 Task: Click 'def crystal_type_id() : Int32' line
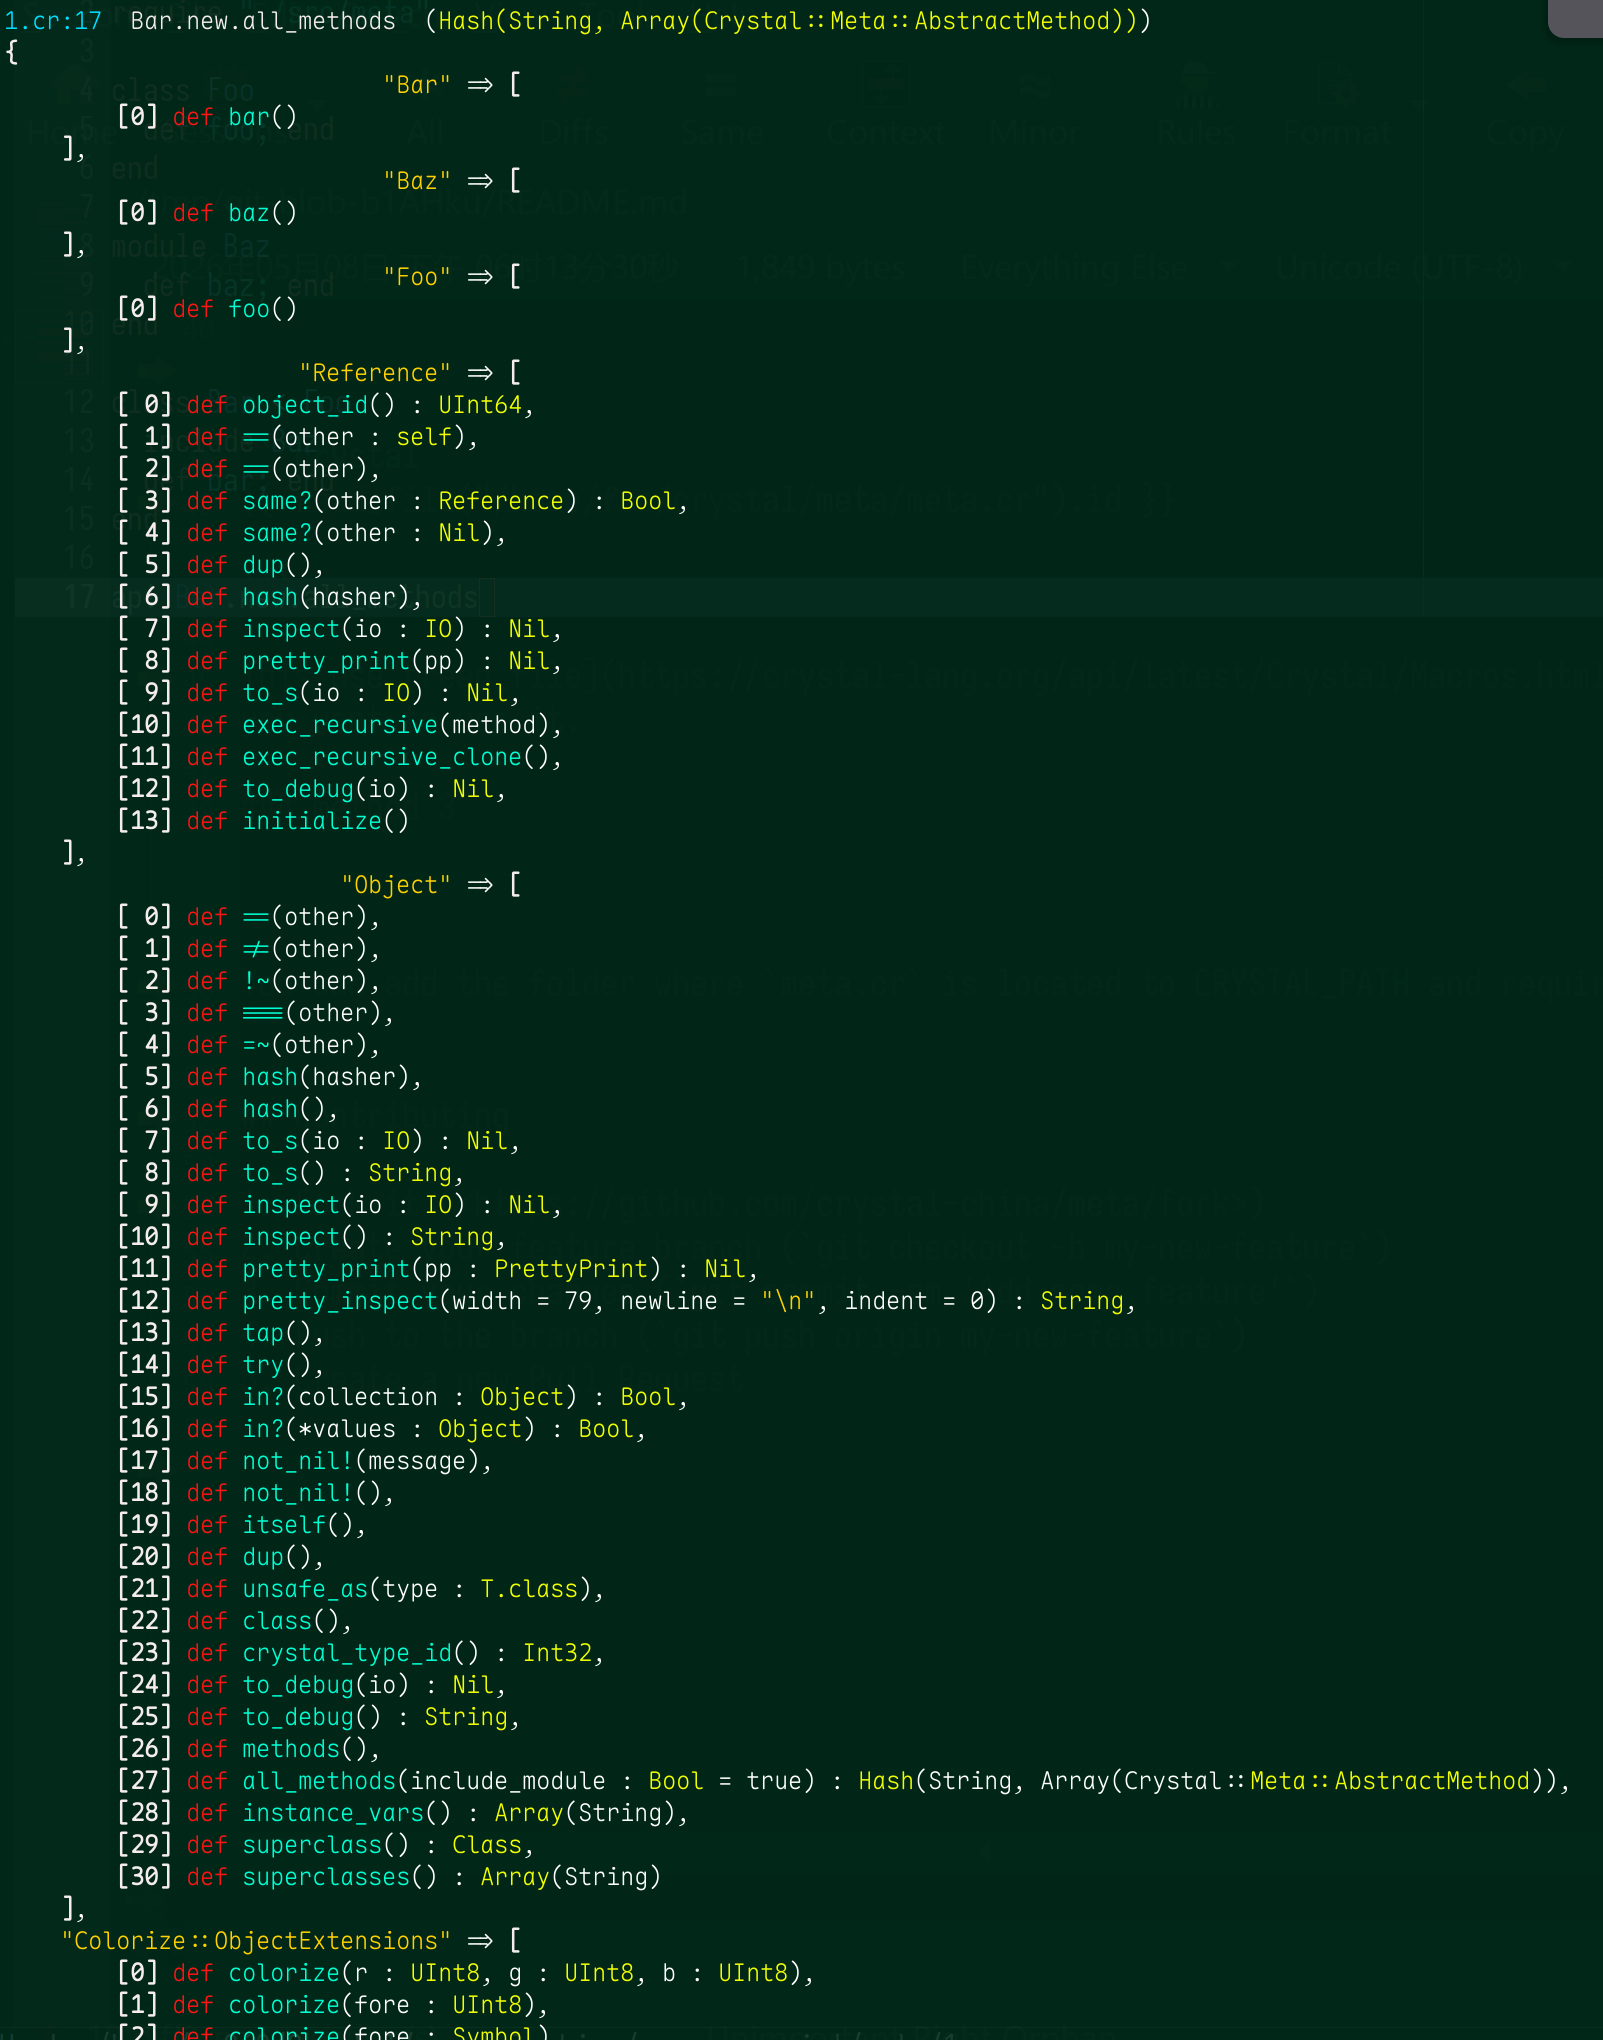coord(395,1653)
